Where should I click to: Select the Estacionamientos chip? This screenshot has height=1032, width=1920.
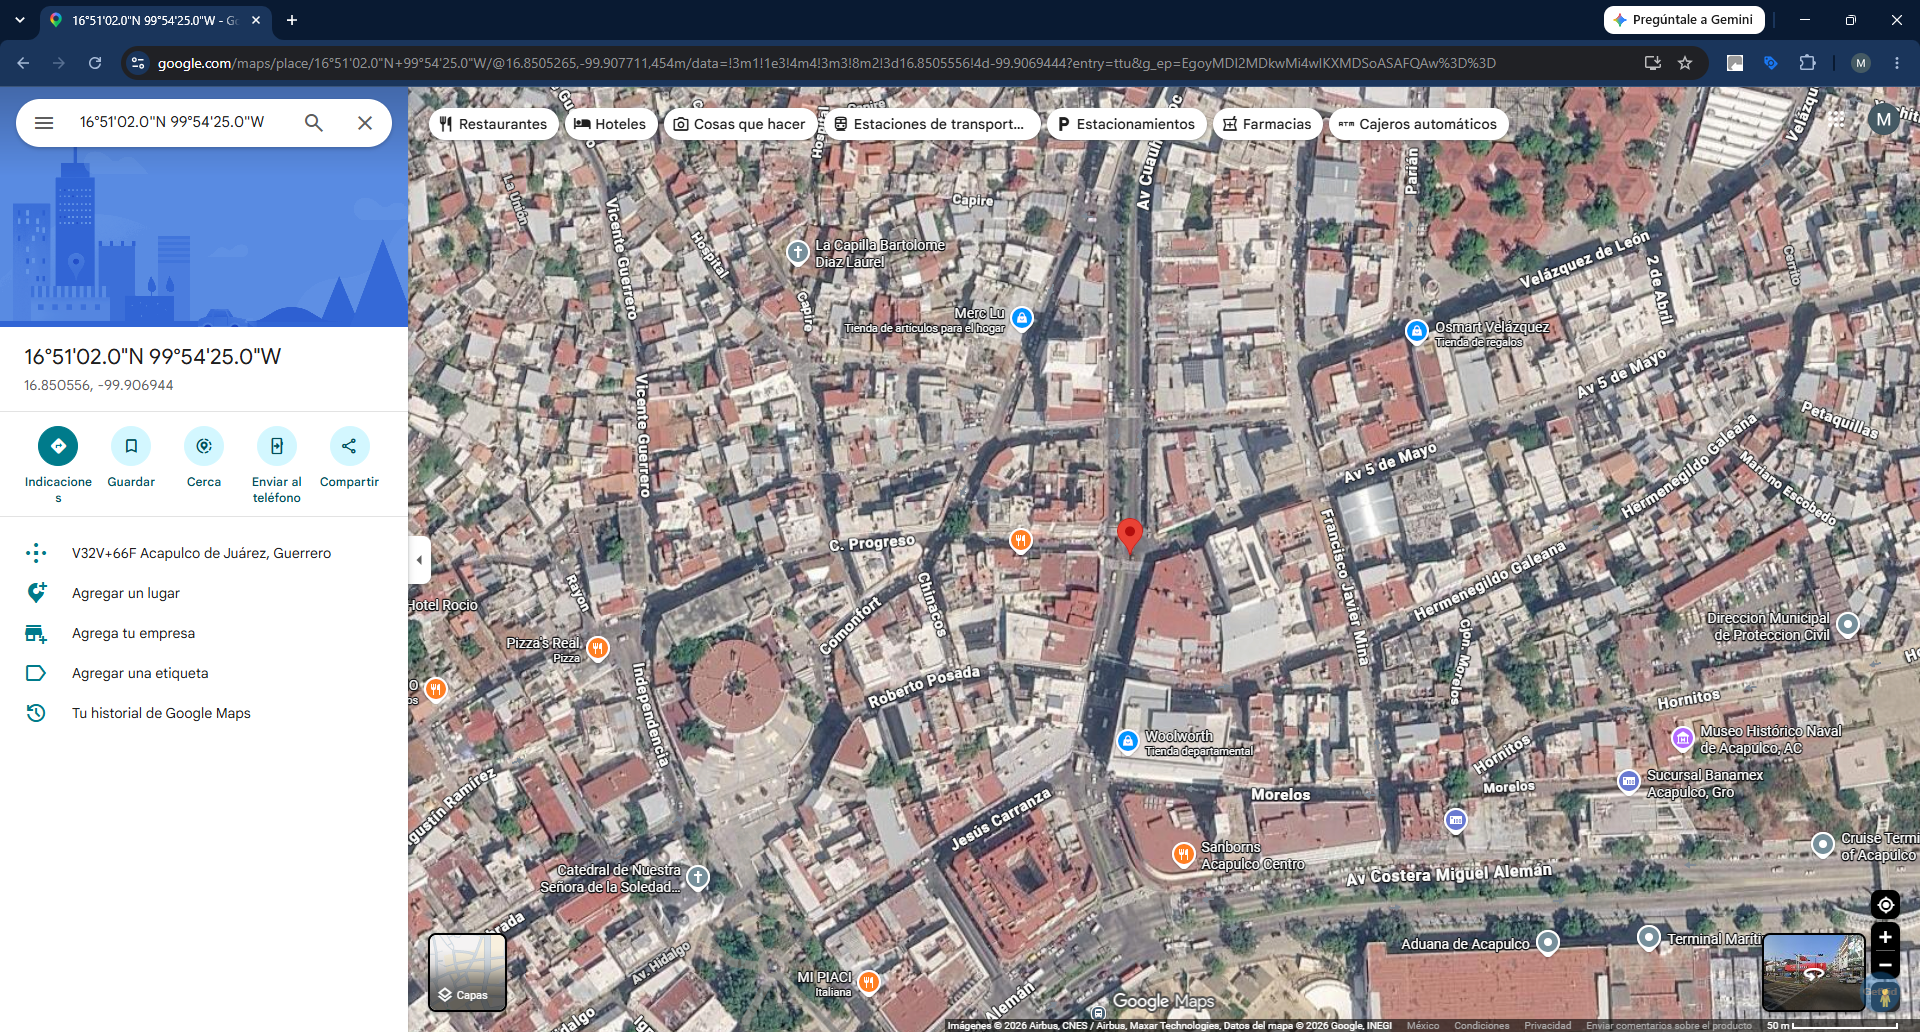point(1126,124)
